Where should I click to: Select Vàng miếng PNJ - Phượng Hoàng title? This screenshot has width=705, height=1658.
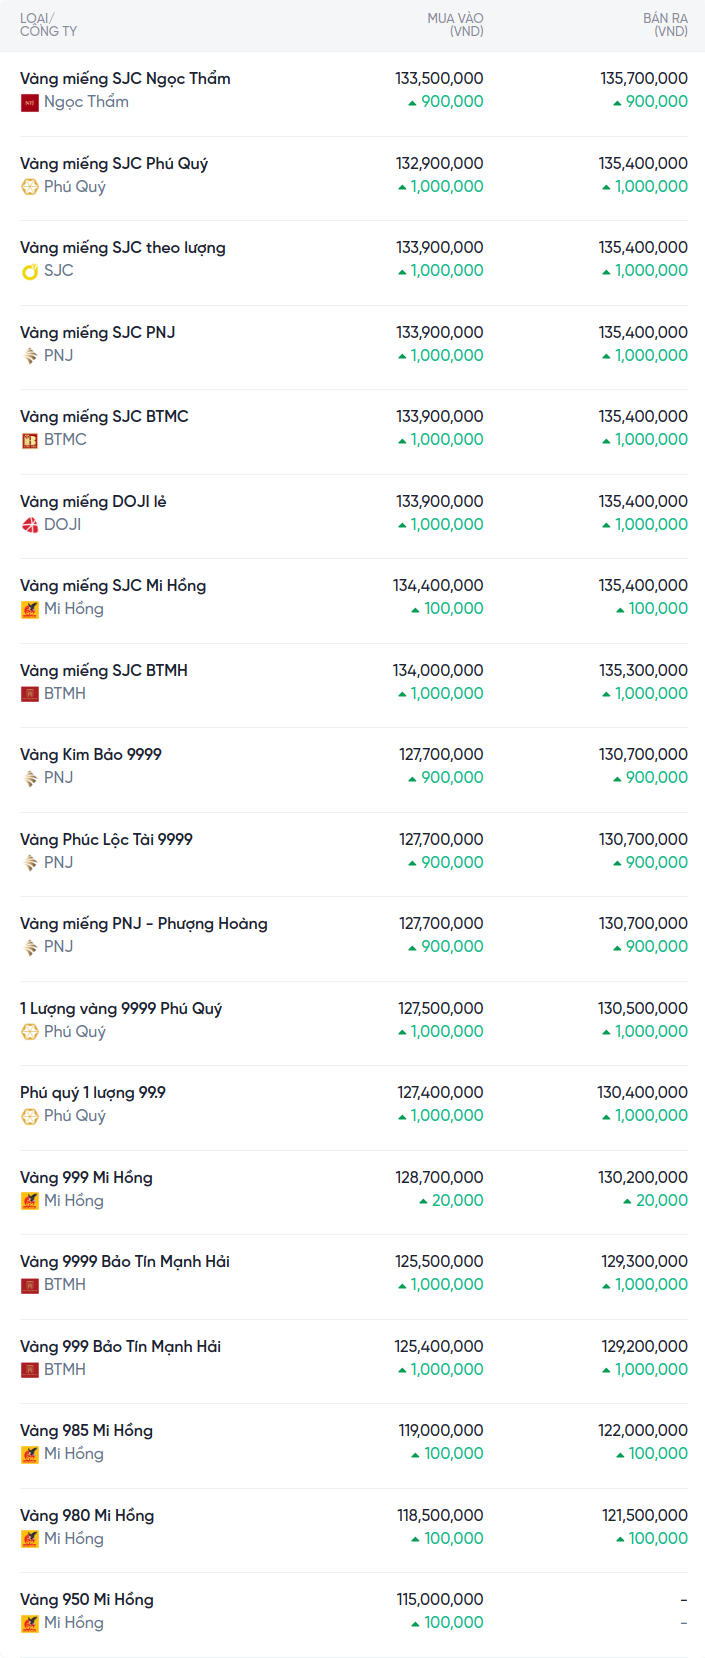[144, 924]
